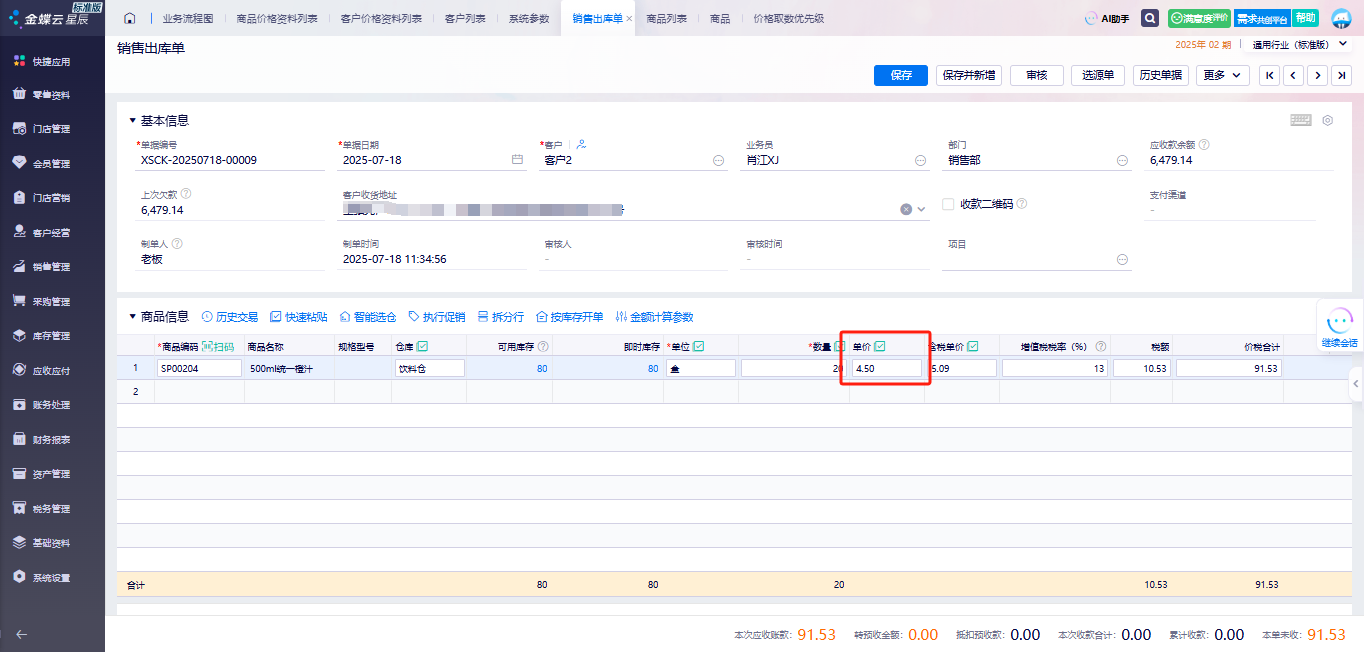Enable the 收款二维码 checkbox
The image size is (1364, 652).
click(949, 204)
